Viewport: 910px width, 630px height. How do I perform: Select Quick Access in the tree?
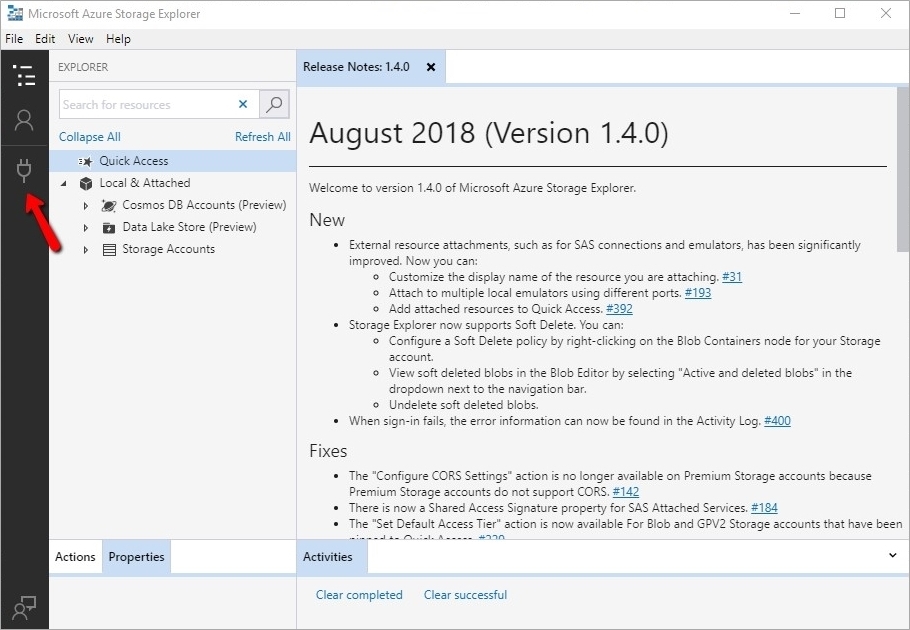tap(133, 161)
